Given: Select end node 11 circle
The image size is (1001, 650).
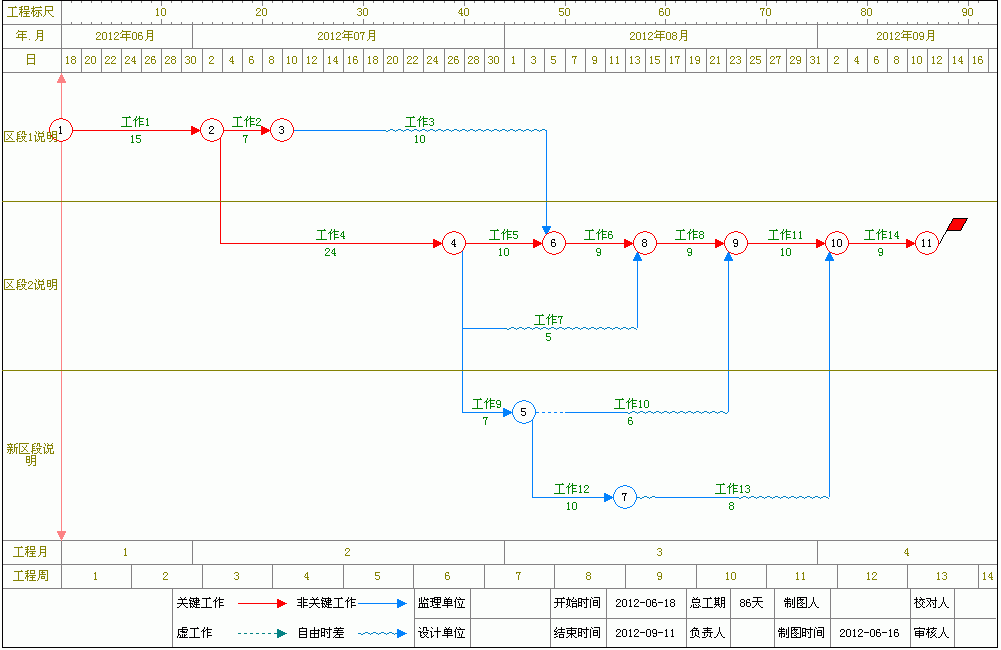Looking at the screenshot, I should [x=927, y=243].
